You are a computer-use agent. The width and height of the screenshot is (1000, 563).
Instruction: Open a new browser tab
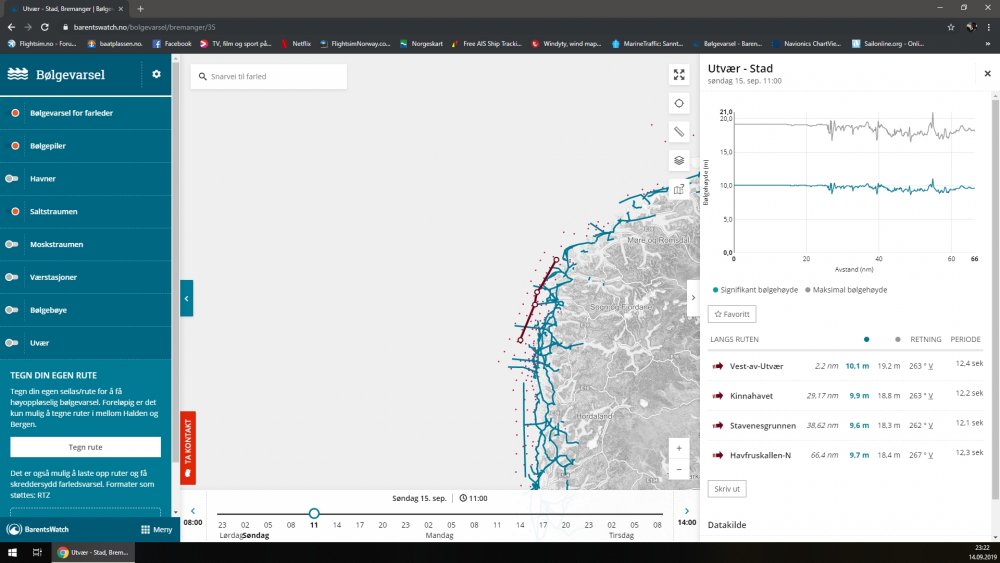point(140,9)
